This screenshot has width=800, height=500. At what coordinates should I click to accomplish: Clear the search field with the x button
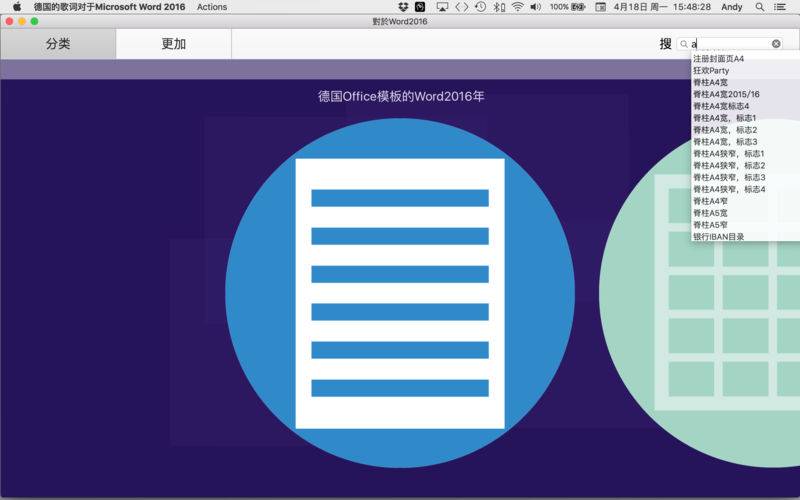point(776,44)
